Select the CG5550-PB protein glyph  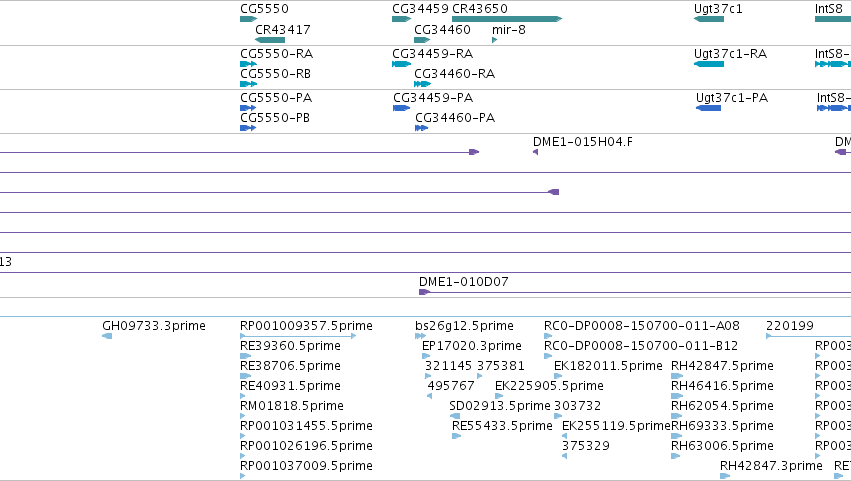point(248,128)
